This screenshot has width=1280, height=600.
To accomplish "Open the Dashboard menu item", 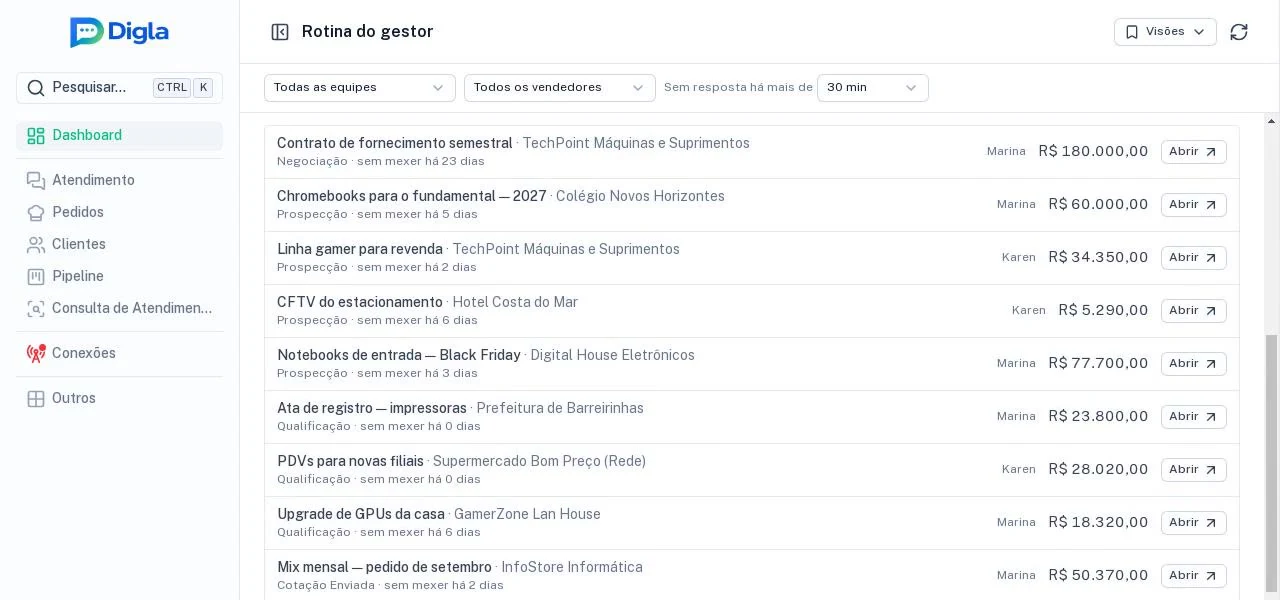I will 119,136.
